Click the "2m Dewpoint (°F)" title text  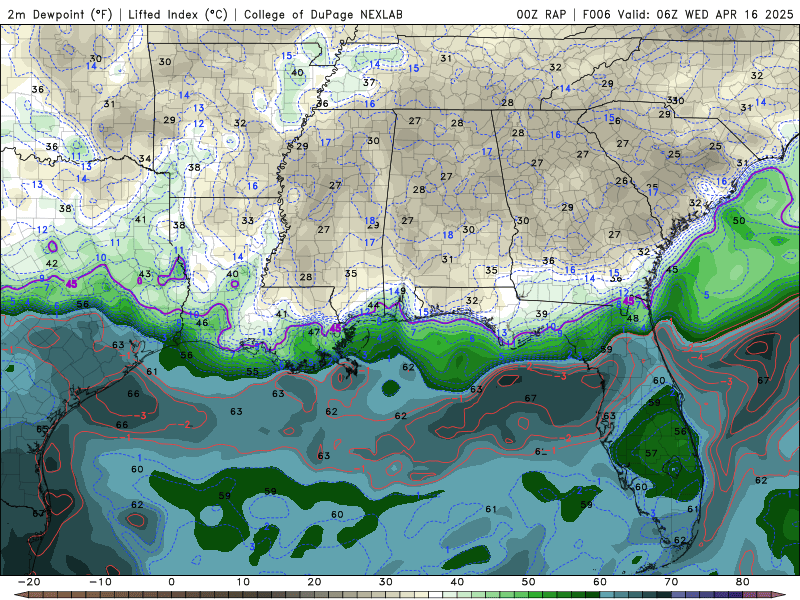coord(60,14)
